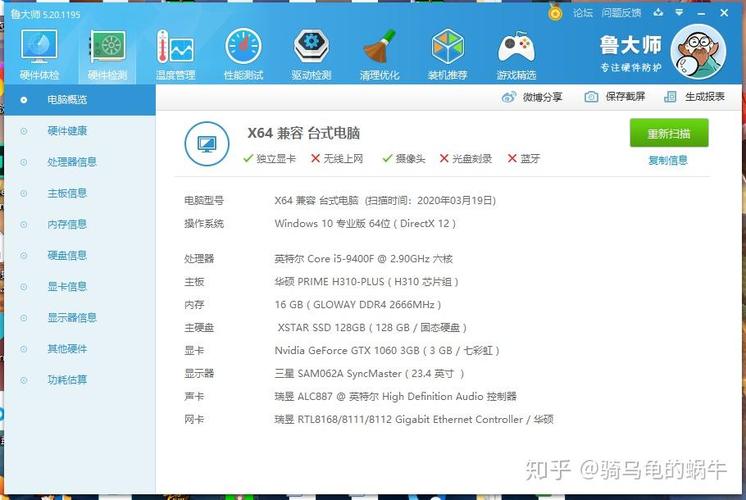
Task: Launch 性能测试 performance test icon
Action: (244, 54)
